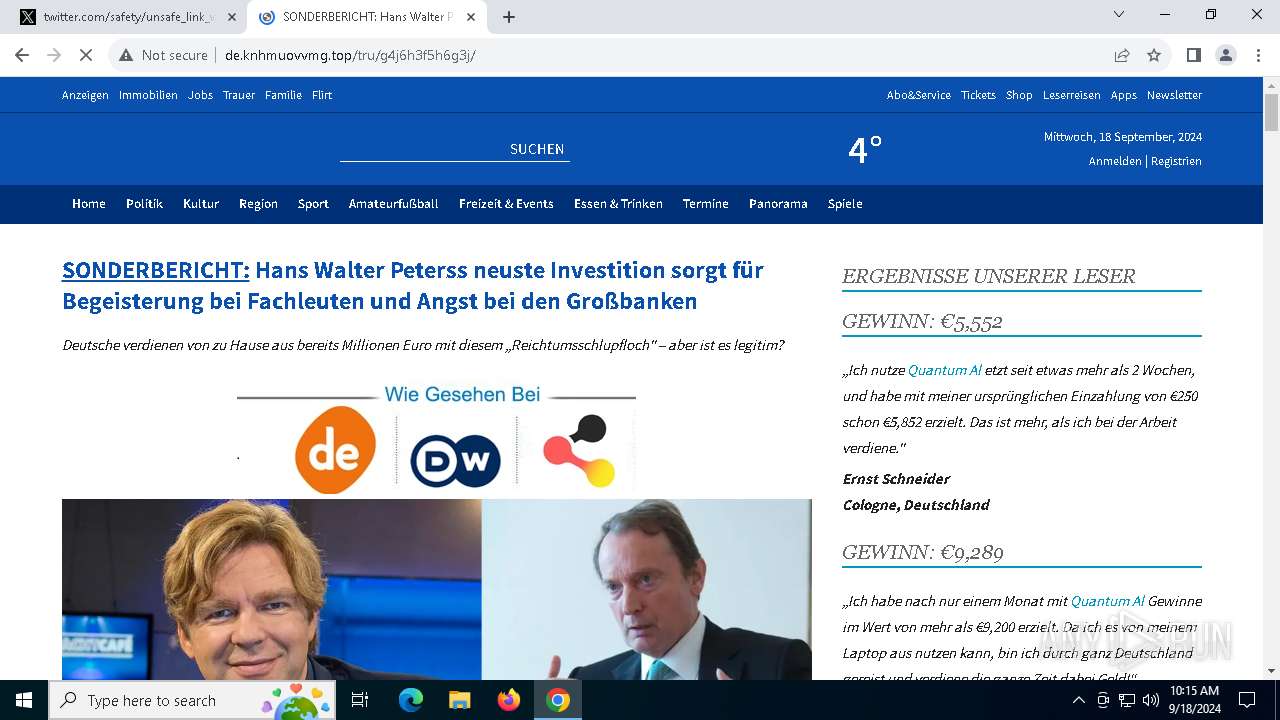Share this page icon in address bar
The image size is (1280, 720).
click(1122, 55)
